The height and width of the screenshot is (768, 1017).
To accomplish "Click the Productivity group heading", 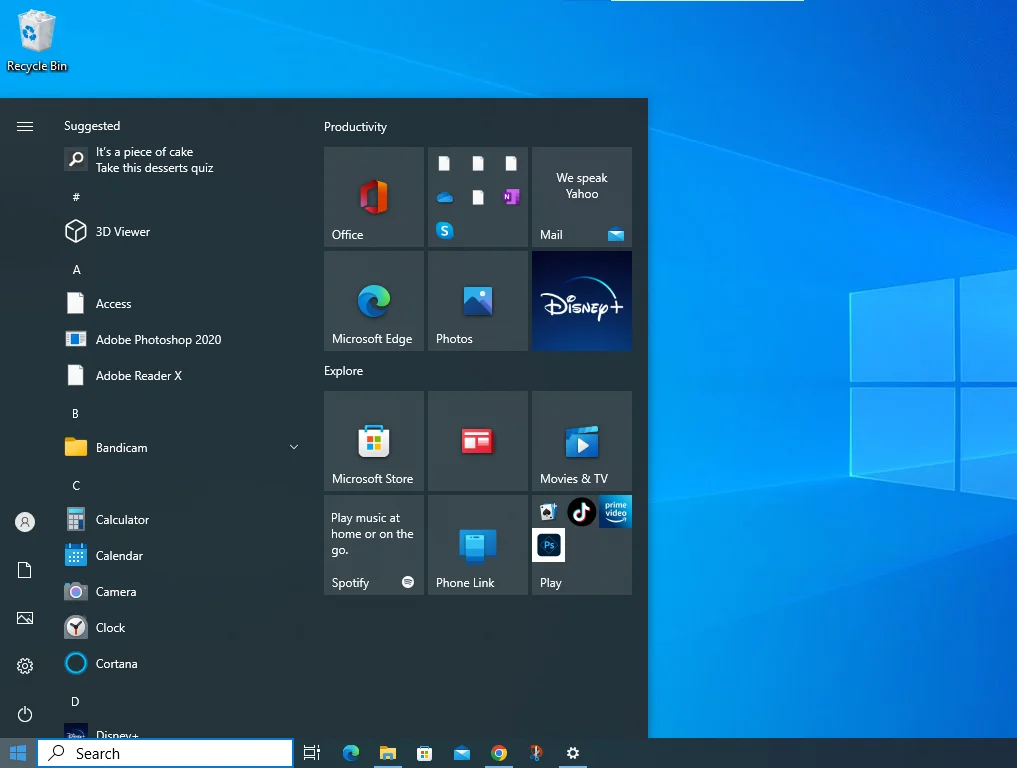I will pos(355,127).
